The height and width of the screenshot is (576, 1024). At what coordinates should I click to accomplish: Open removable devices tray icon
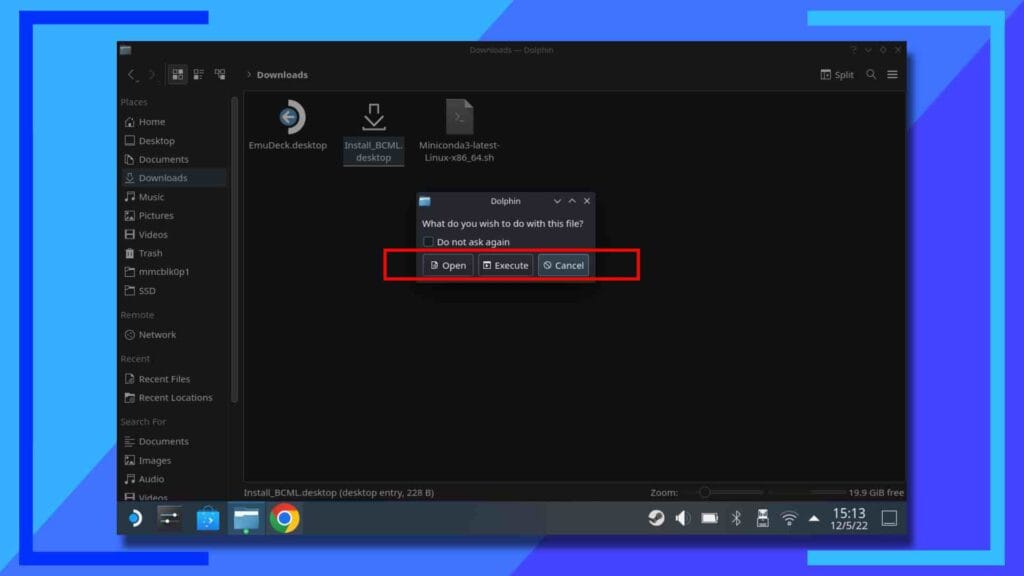pos(762,518)
